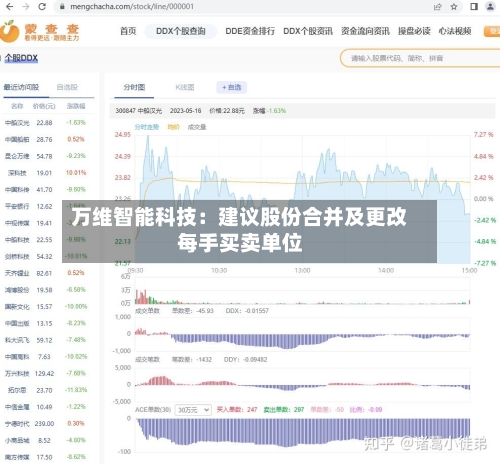Click the 2023-05-16 date in the quote bar
This screenshot has height=464, width=500.
click(x=186, y=111)
